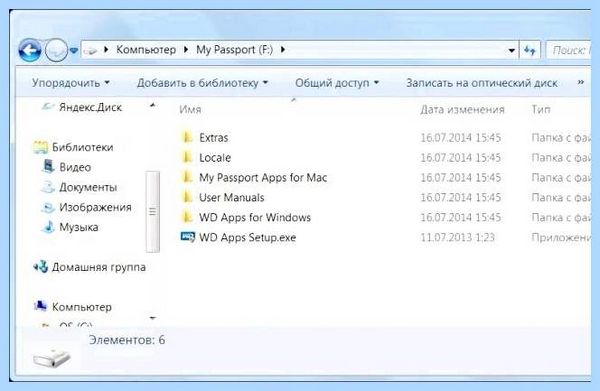Select My Passport (F:) breadcrumb
Viewport: 600px width, 391px height.
coord(235,50)
